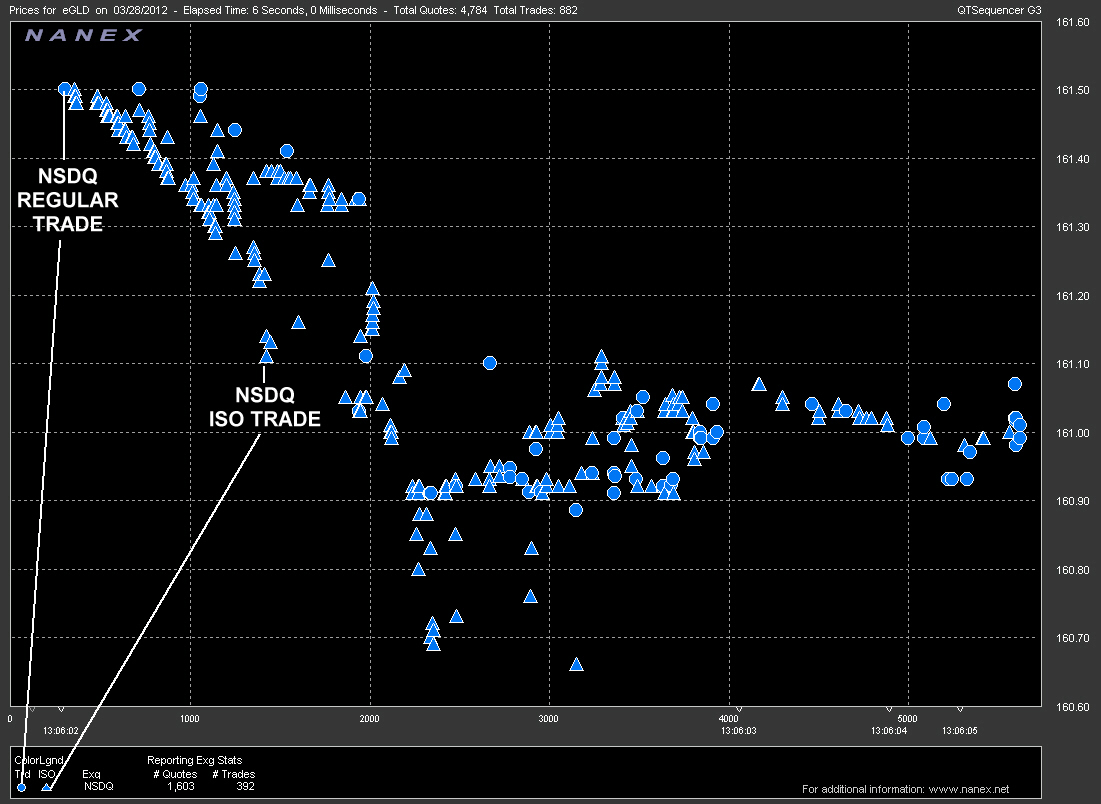
Task: Select the circle trade at 160.89 near sequence 3150
Action: point(576,510)
